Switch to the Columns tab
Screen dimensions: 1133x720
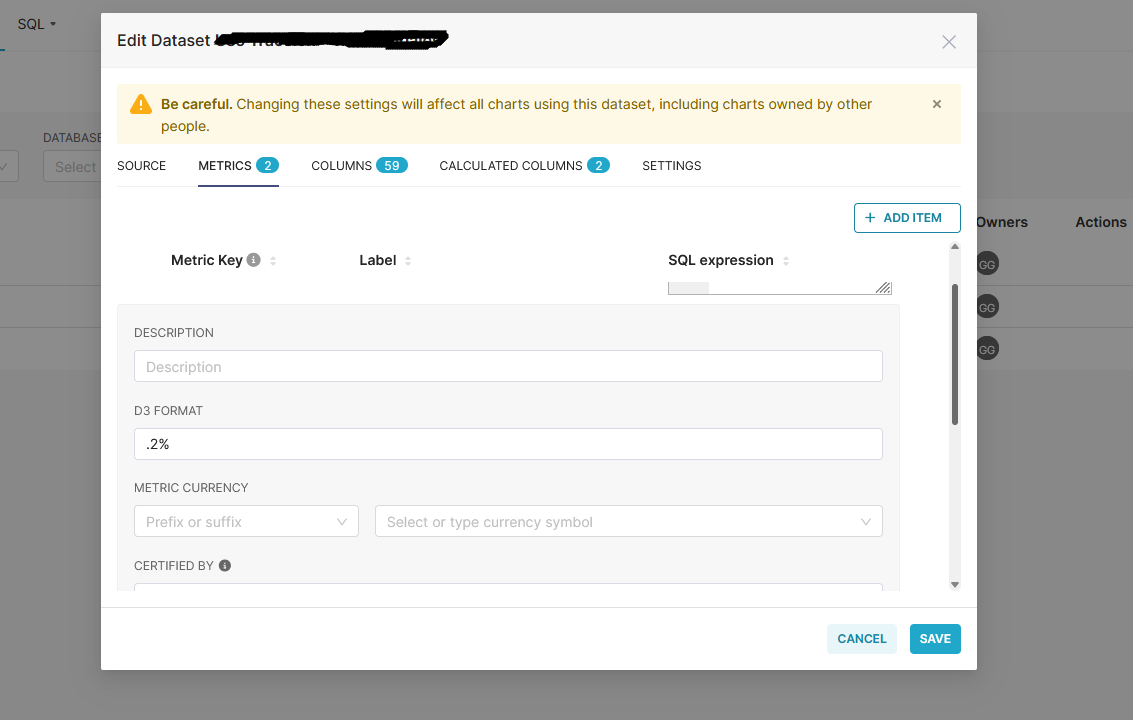tap(358, 165)
